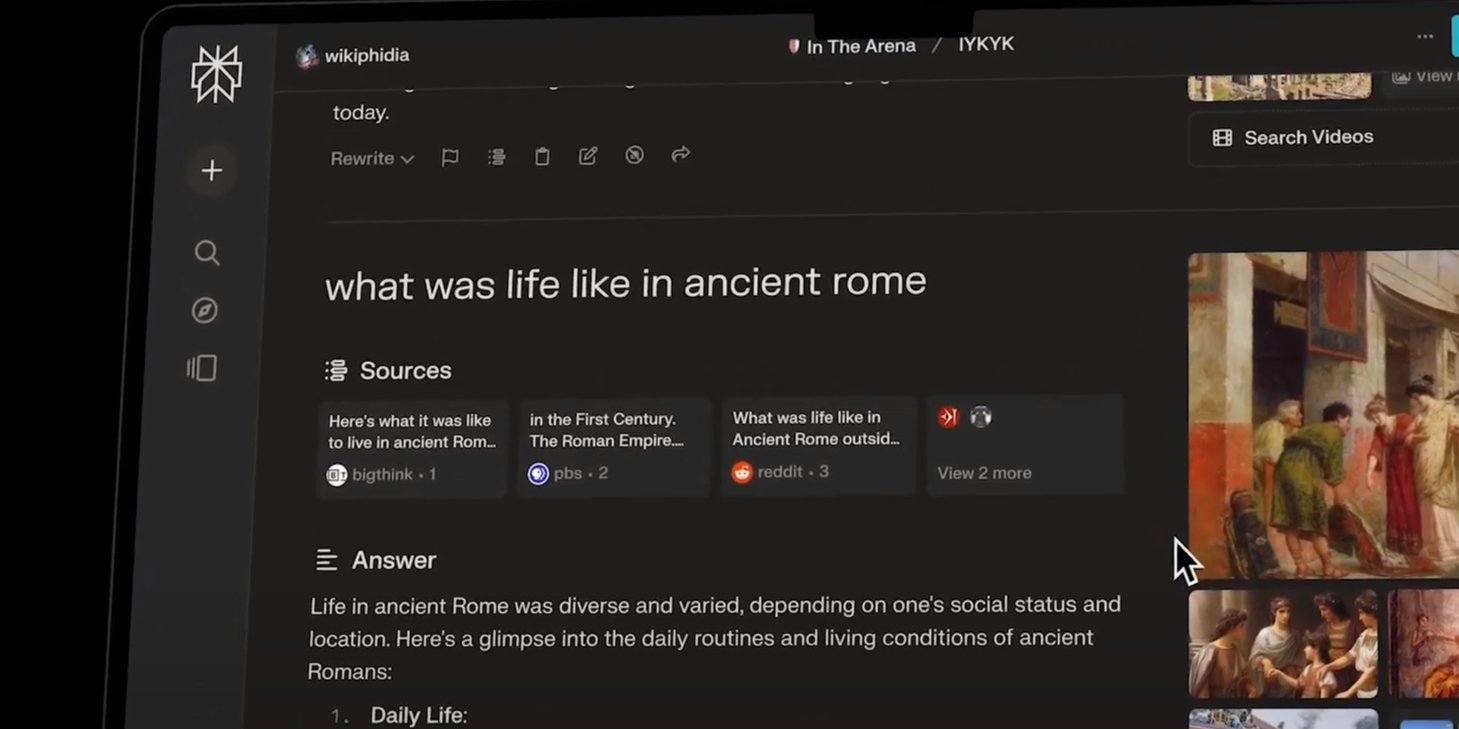Click the crossed-out circle icon beside edit

pos(634,155)
